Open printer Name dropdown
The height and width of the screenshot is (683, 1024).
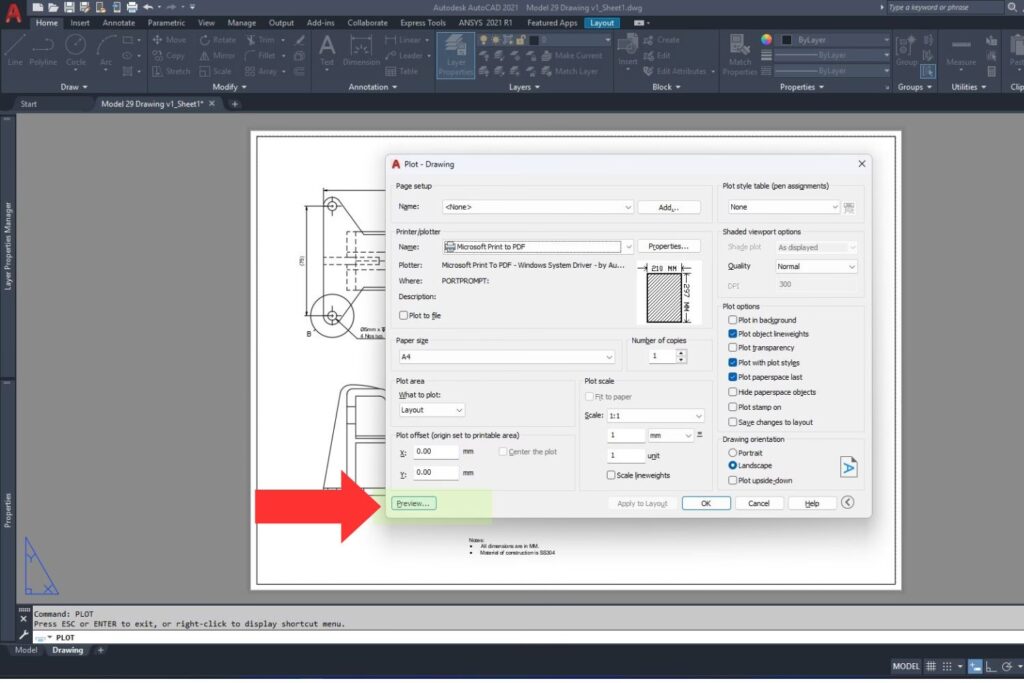point(537,247)
